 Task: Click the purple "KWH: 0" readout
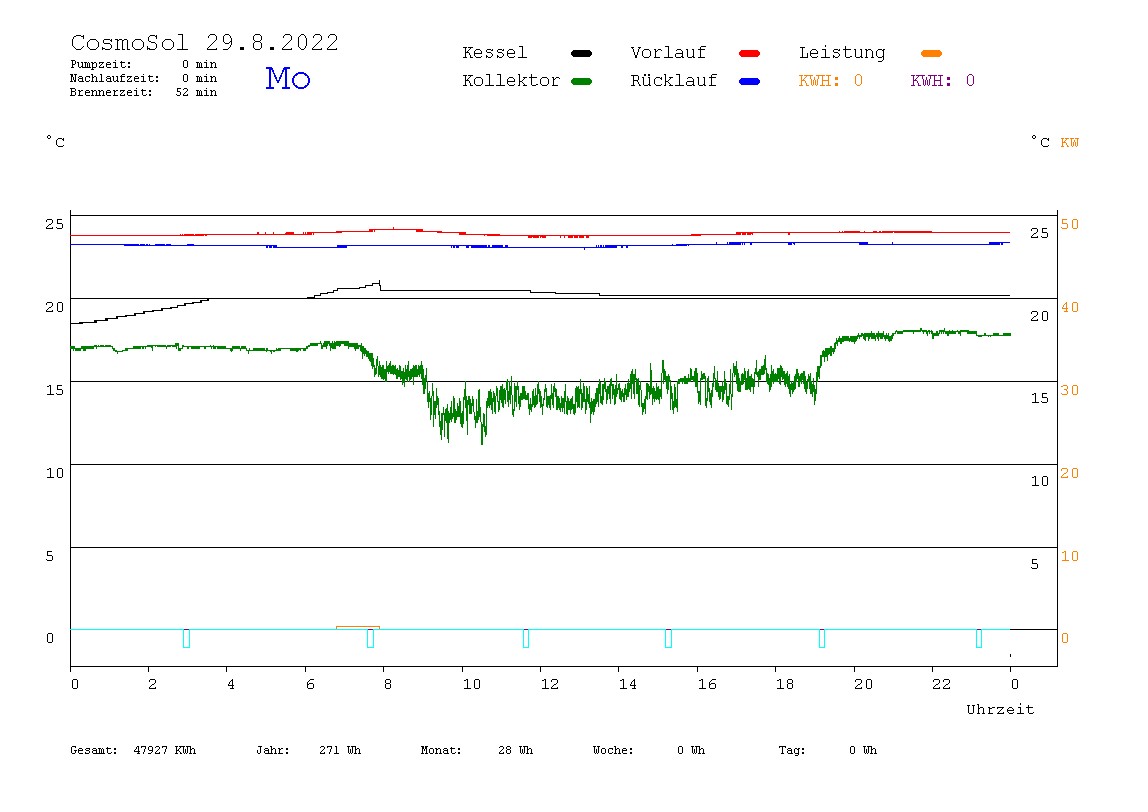(x=943, y=81)
